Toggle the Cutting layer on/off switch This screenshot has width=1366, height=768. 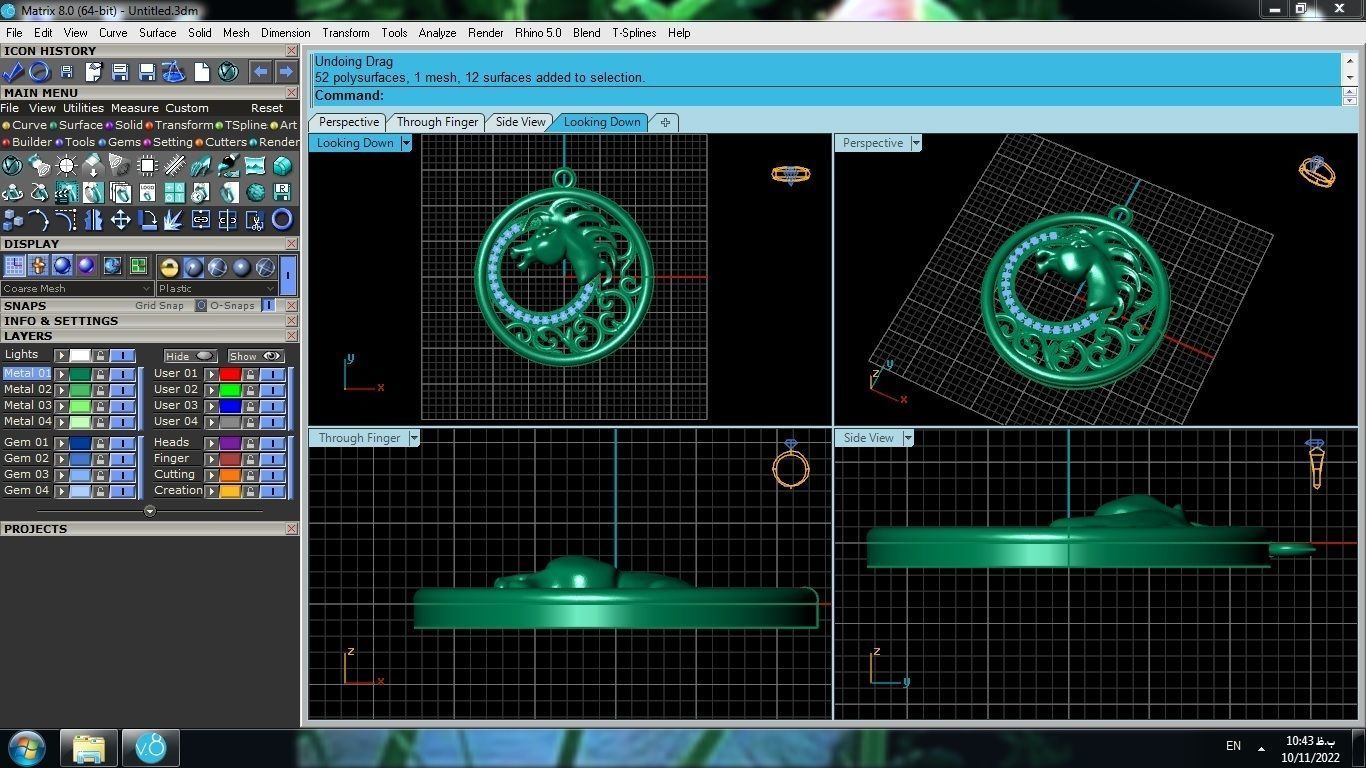coord(272,475)
